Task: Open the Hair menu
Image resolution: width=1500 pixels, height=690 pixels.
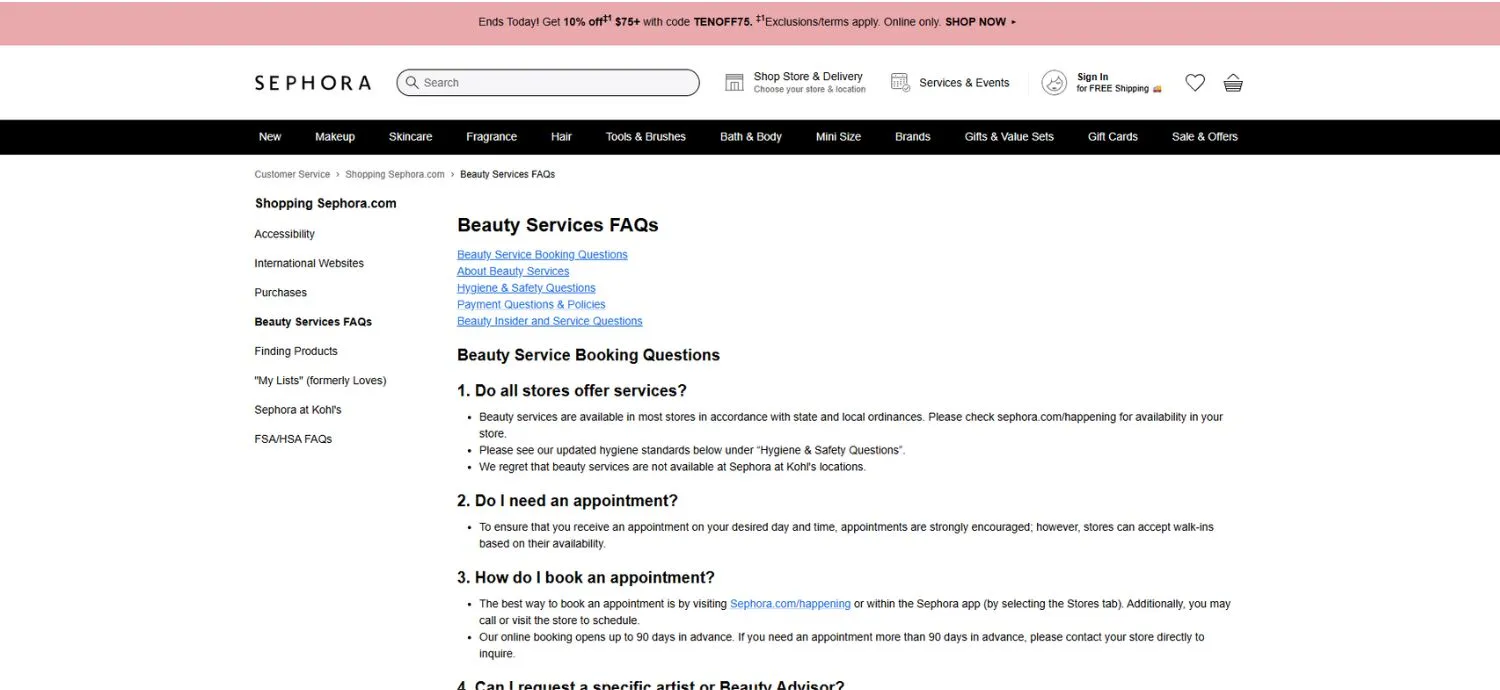Action: 561,137
